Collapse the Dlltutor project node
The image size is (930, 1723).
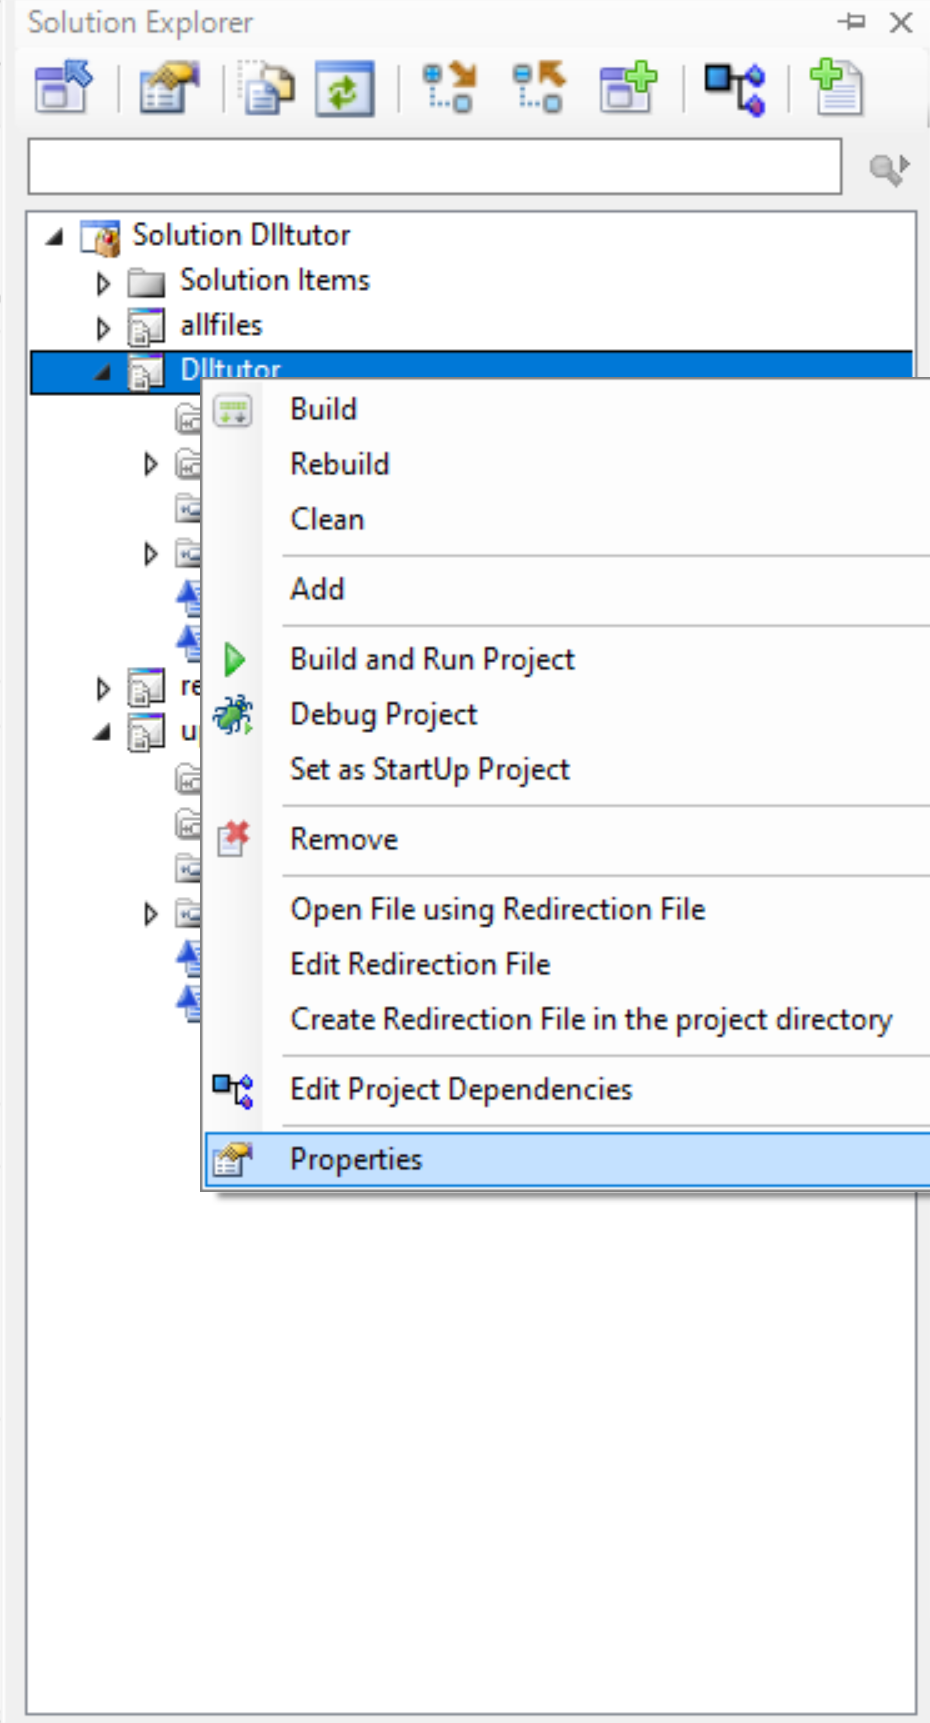pyautogui.click(x=103, y=373)
